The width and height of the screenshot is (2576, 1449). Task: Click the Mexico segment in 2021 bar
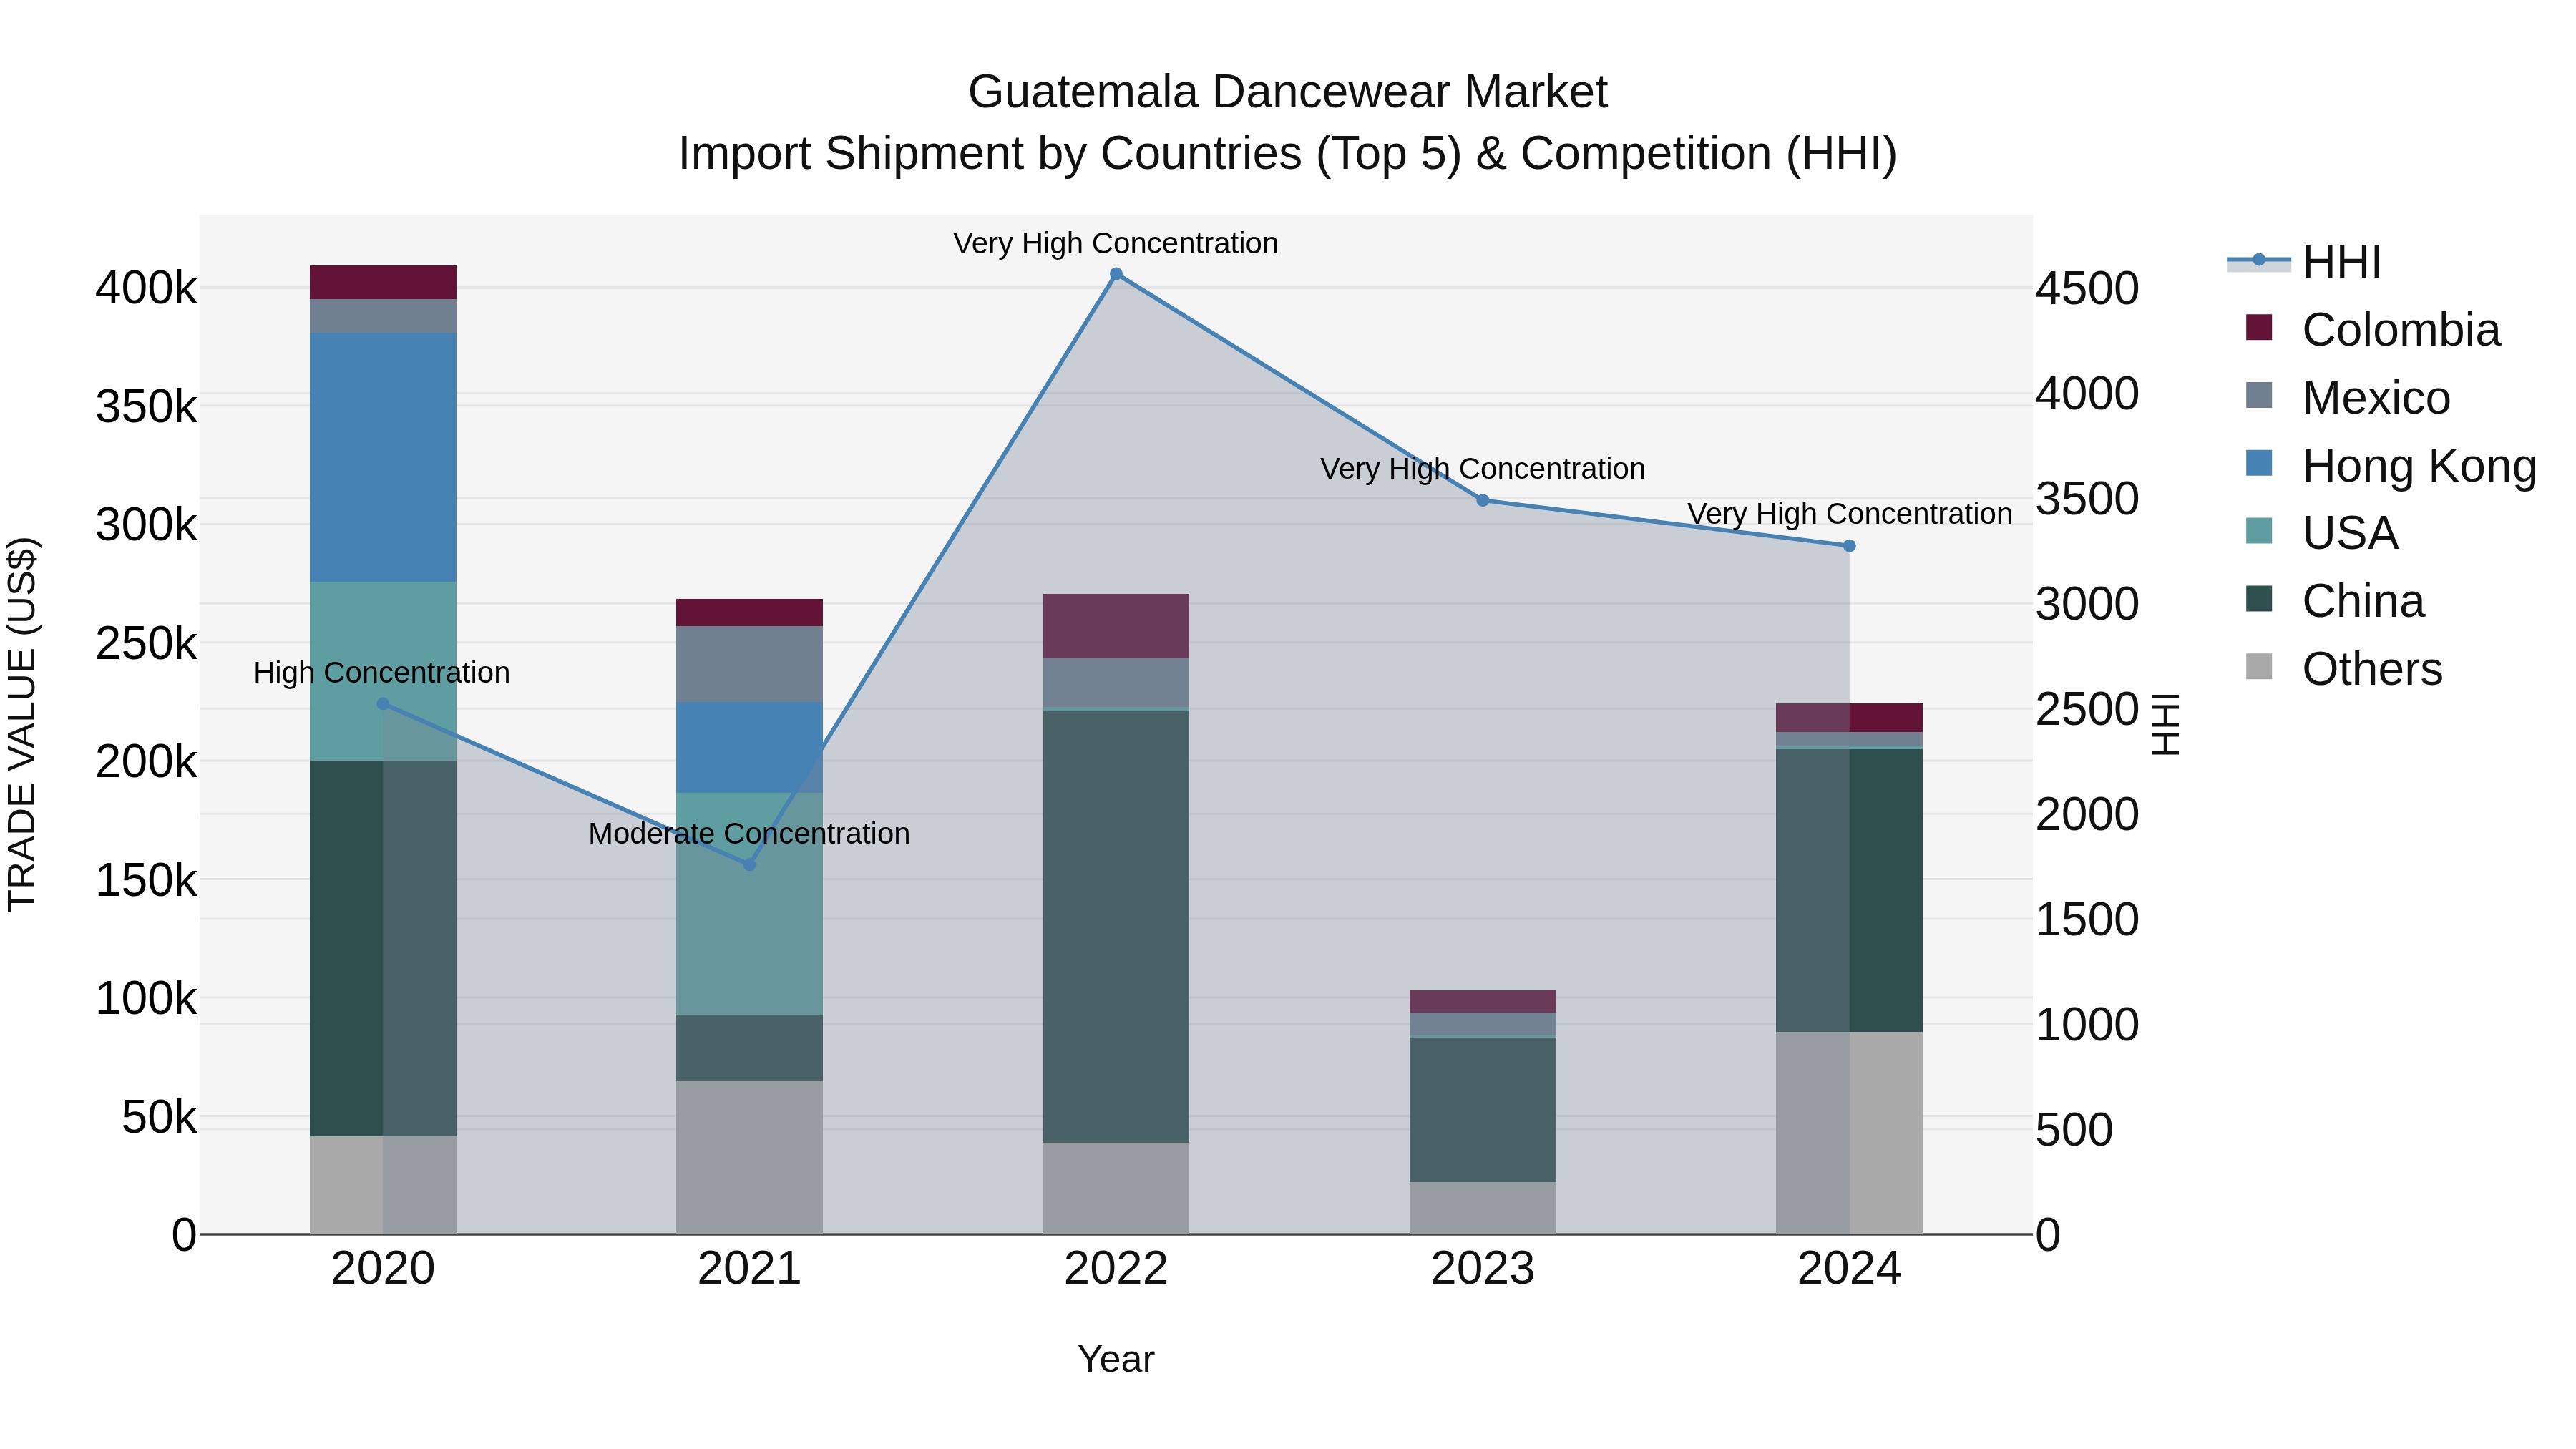click(749, 664)
